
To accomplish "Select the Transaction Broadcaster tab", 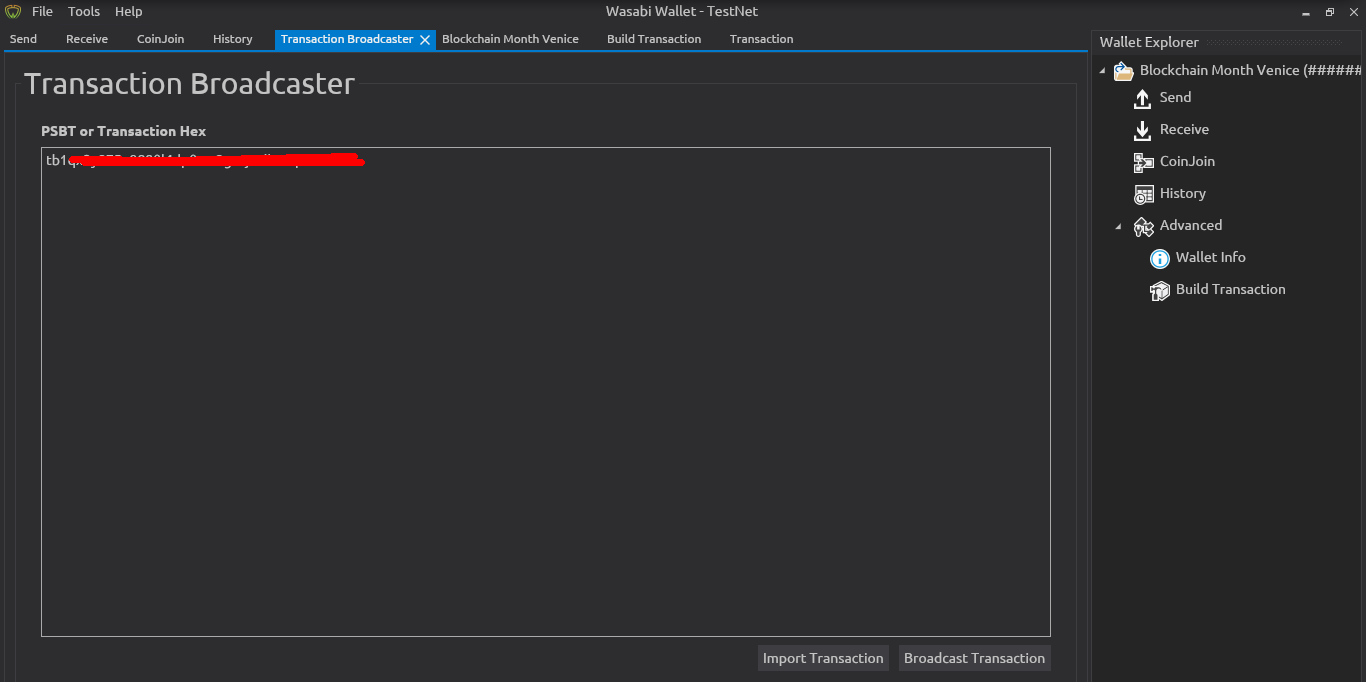I will [347, 39].
